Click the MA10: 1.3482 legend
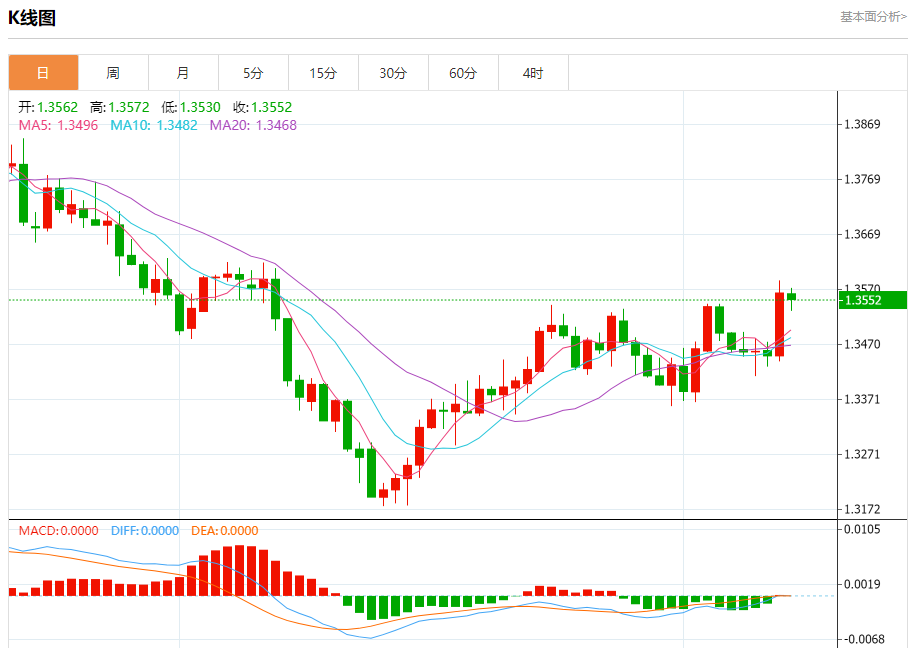 pyautogui.click(x=154, y=125)
